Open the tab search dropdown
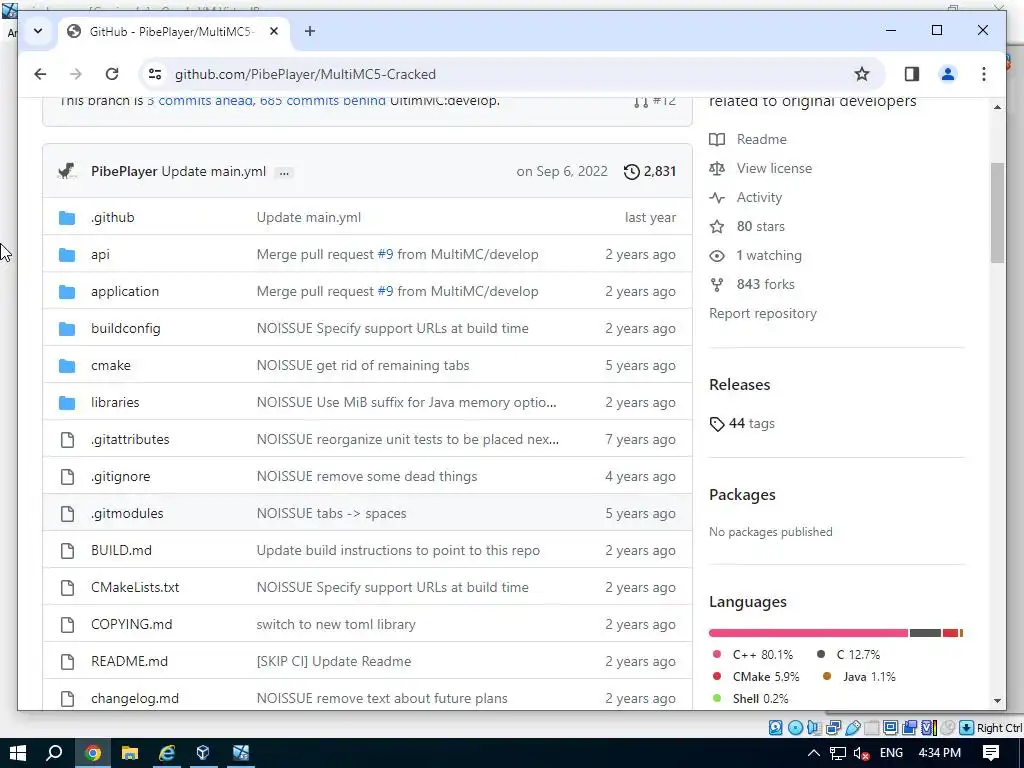 tap(38, 31)
